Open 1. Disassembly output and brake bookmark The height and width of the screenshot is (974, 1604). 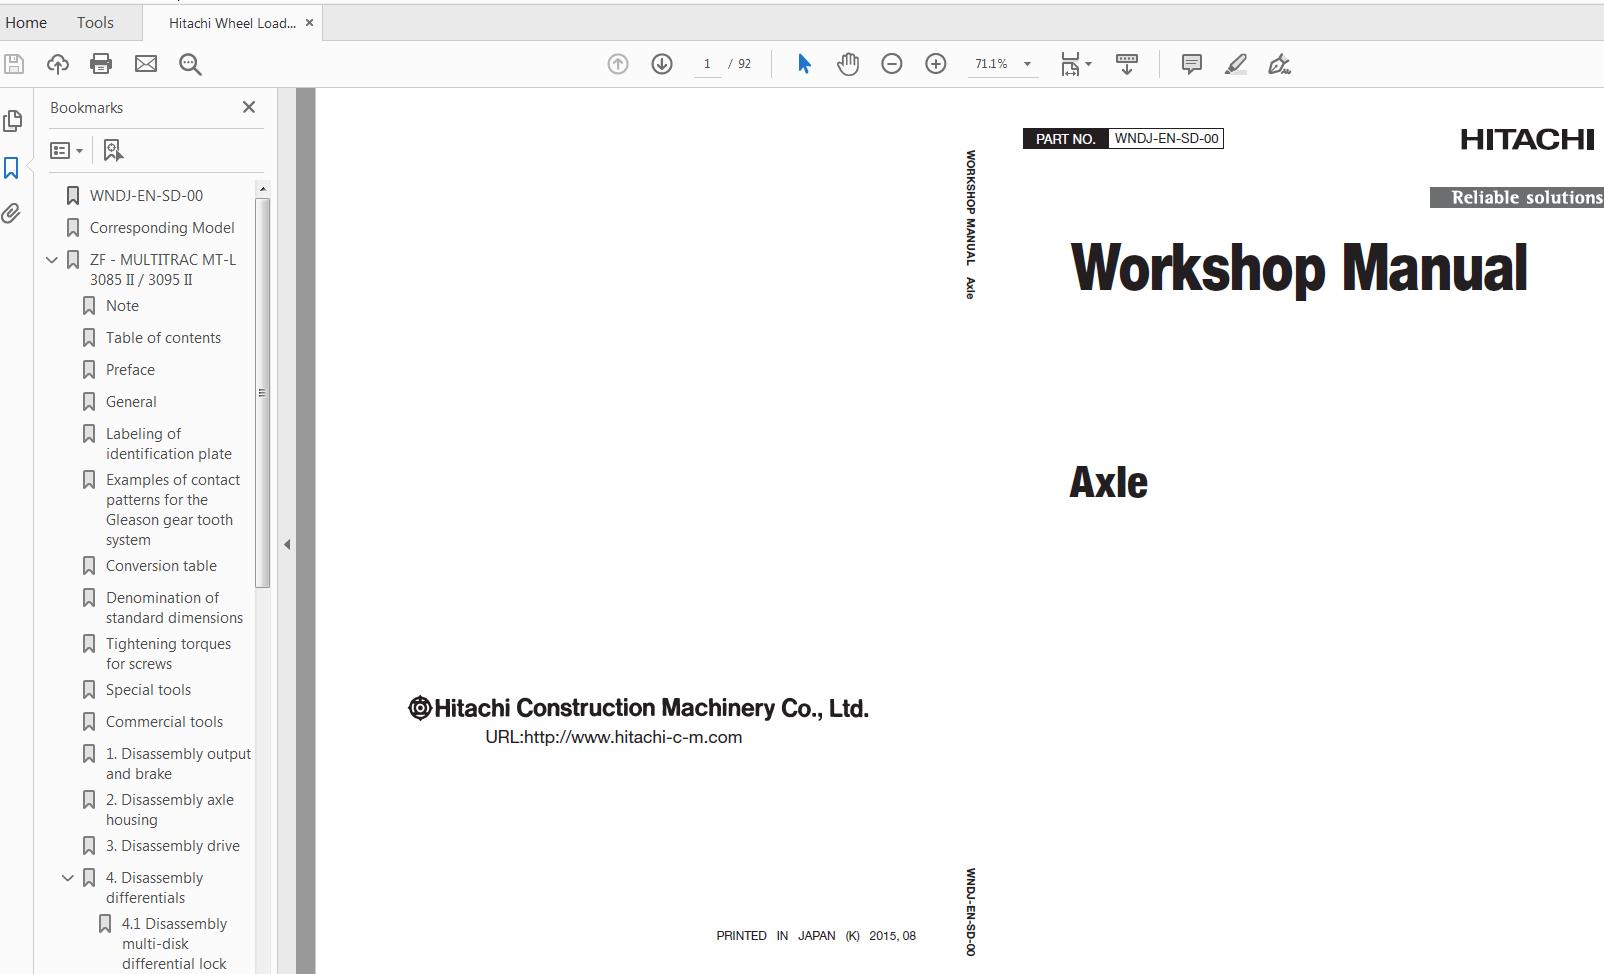click(178, 764)
